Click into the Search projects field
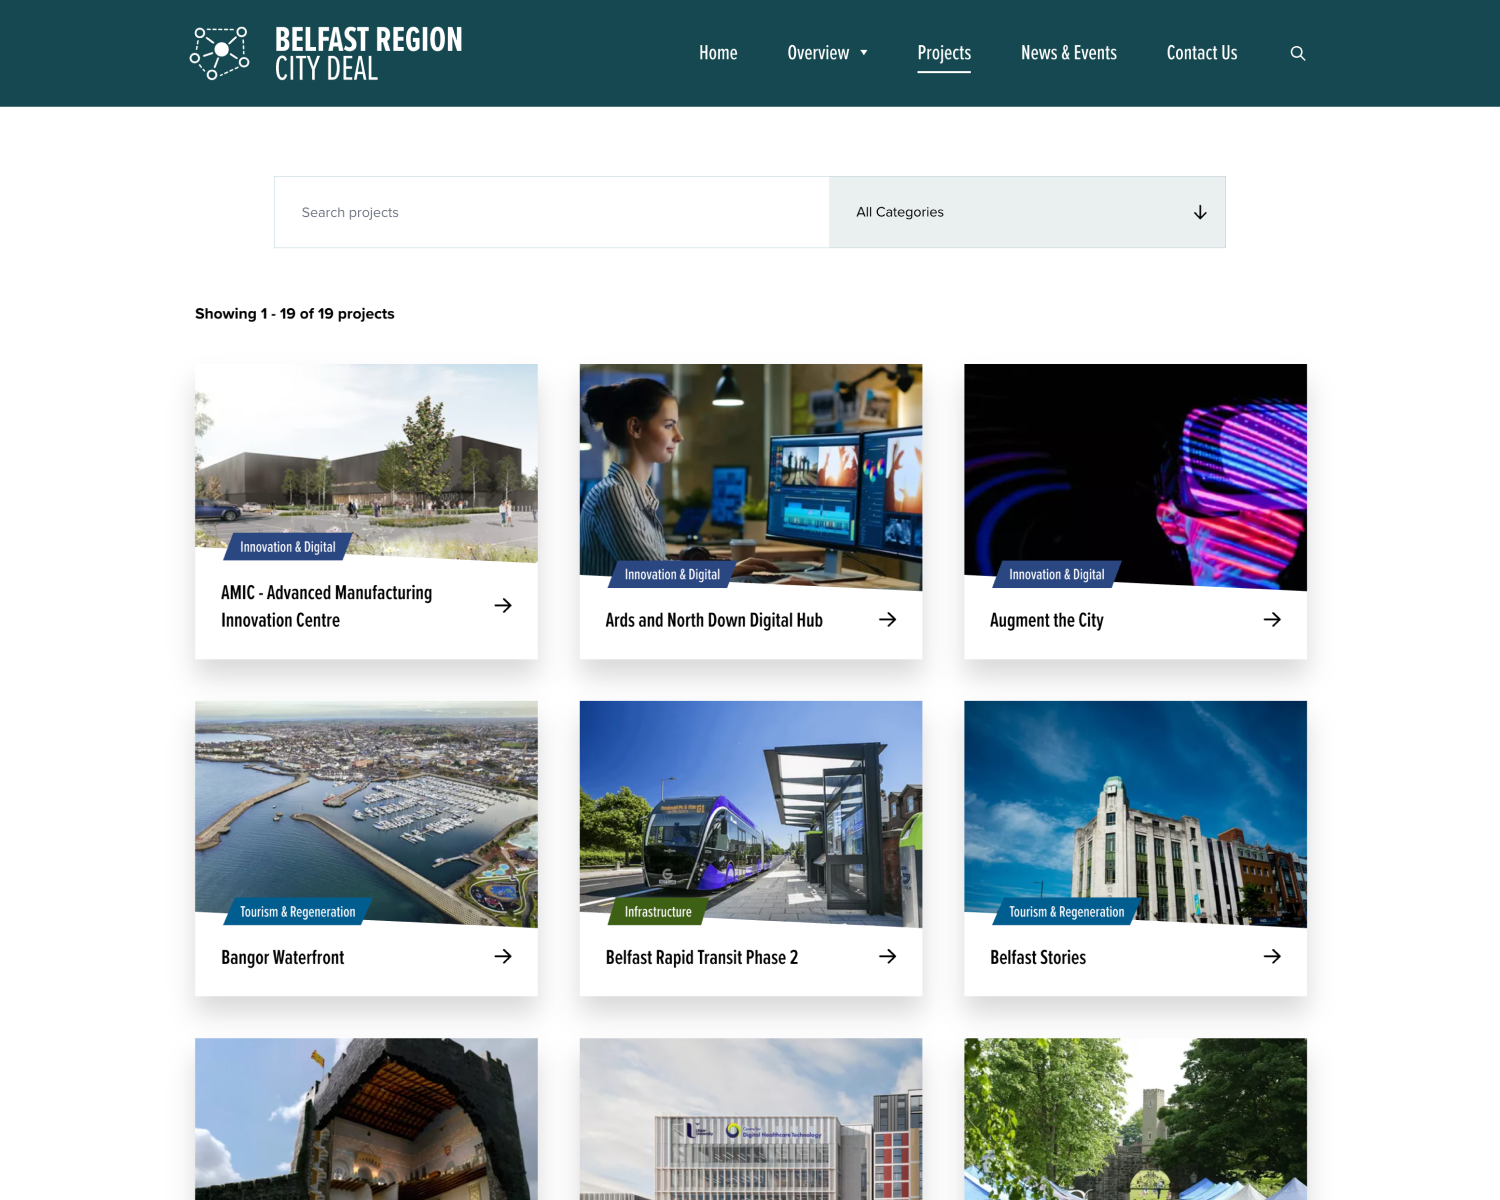The width and height of the screenshot is (1500, 1200). coord(551,212)
